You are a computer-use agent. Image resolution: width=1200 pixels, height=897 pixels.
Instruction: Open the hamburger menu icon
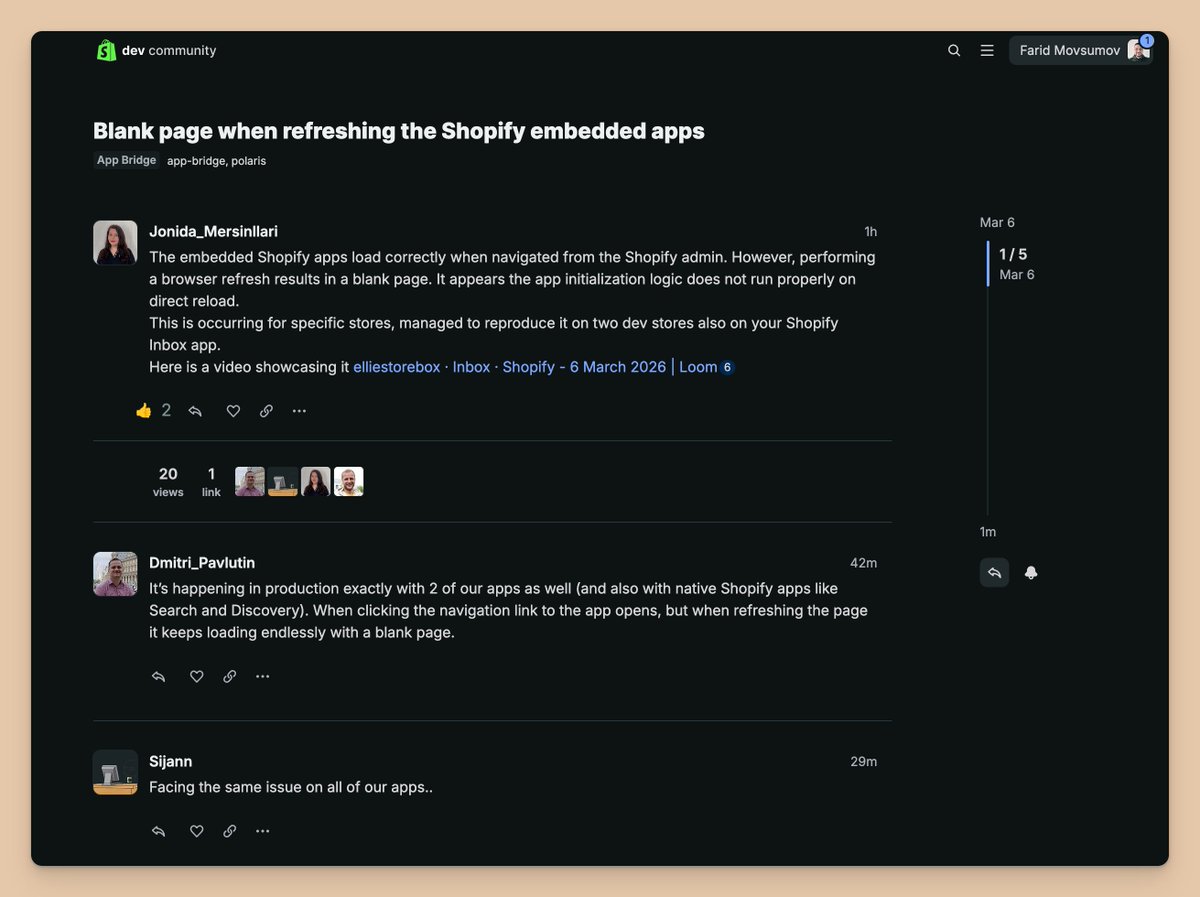pyautogui.click(x=987, y=50)
